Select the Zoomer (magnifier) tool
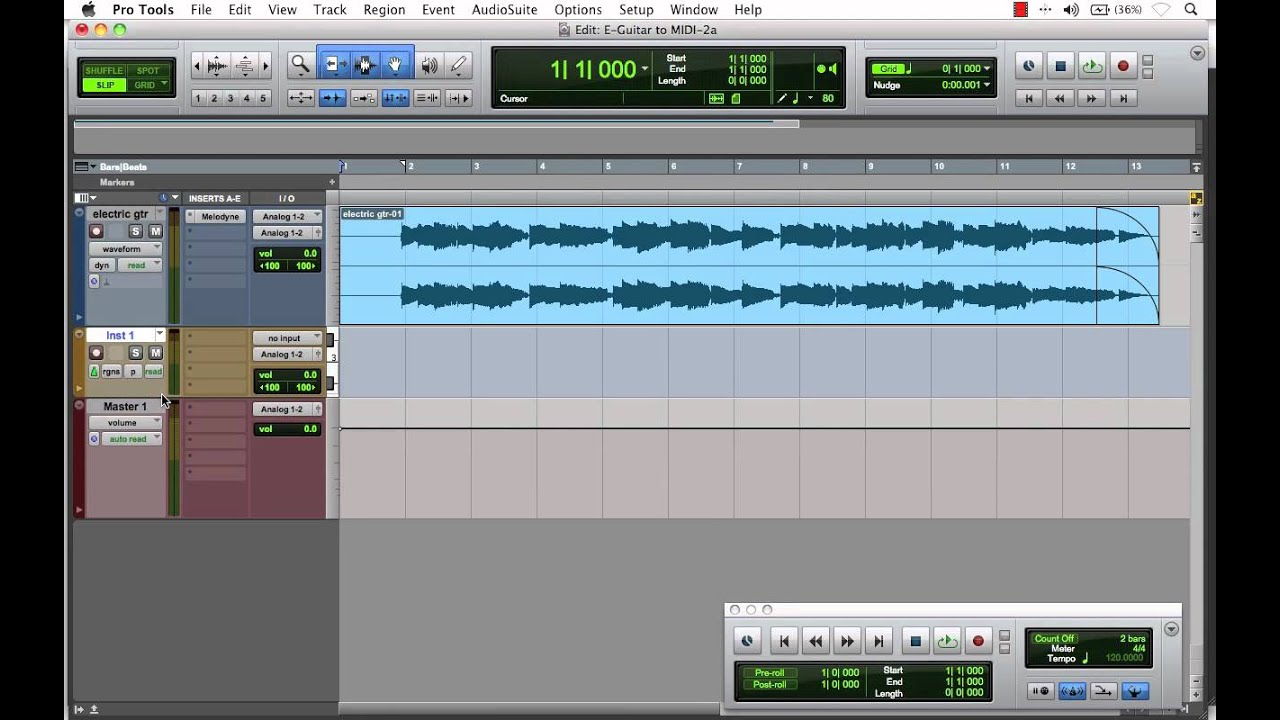 (300, 66)
